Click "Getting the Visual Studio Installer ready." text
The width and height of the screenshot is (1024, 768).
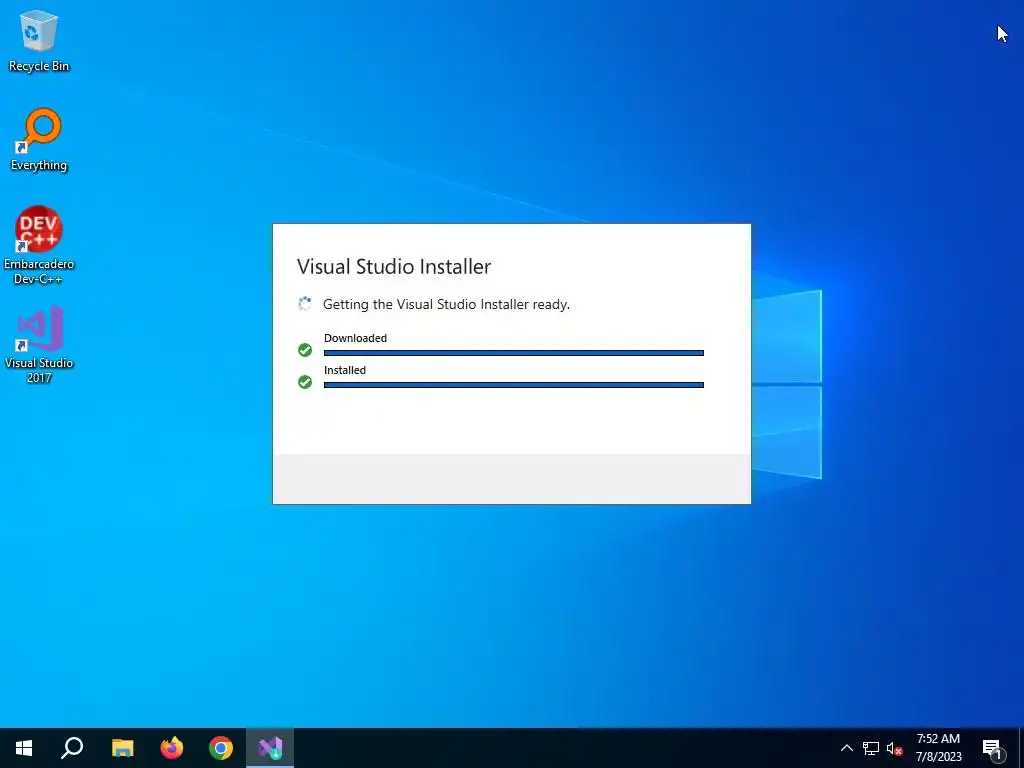pyautogui.click(x=446, y=304)
